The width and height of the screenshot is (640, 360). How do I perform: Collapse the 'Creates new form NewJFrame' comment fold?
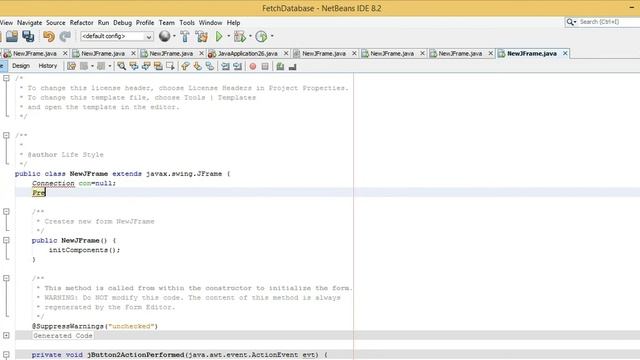6,211
